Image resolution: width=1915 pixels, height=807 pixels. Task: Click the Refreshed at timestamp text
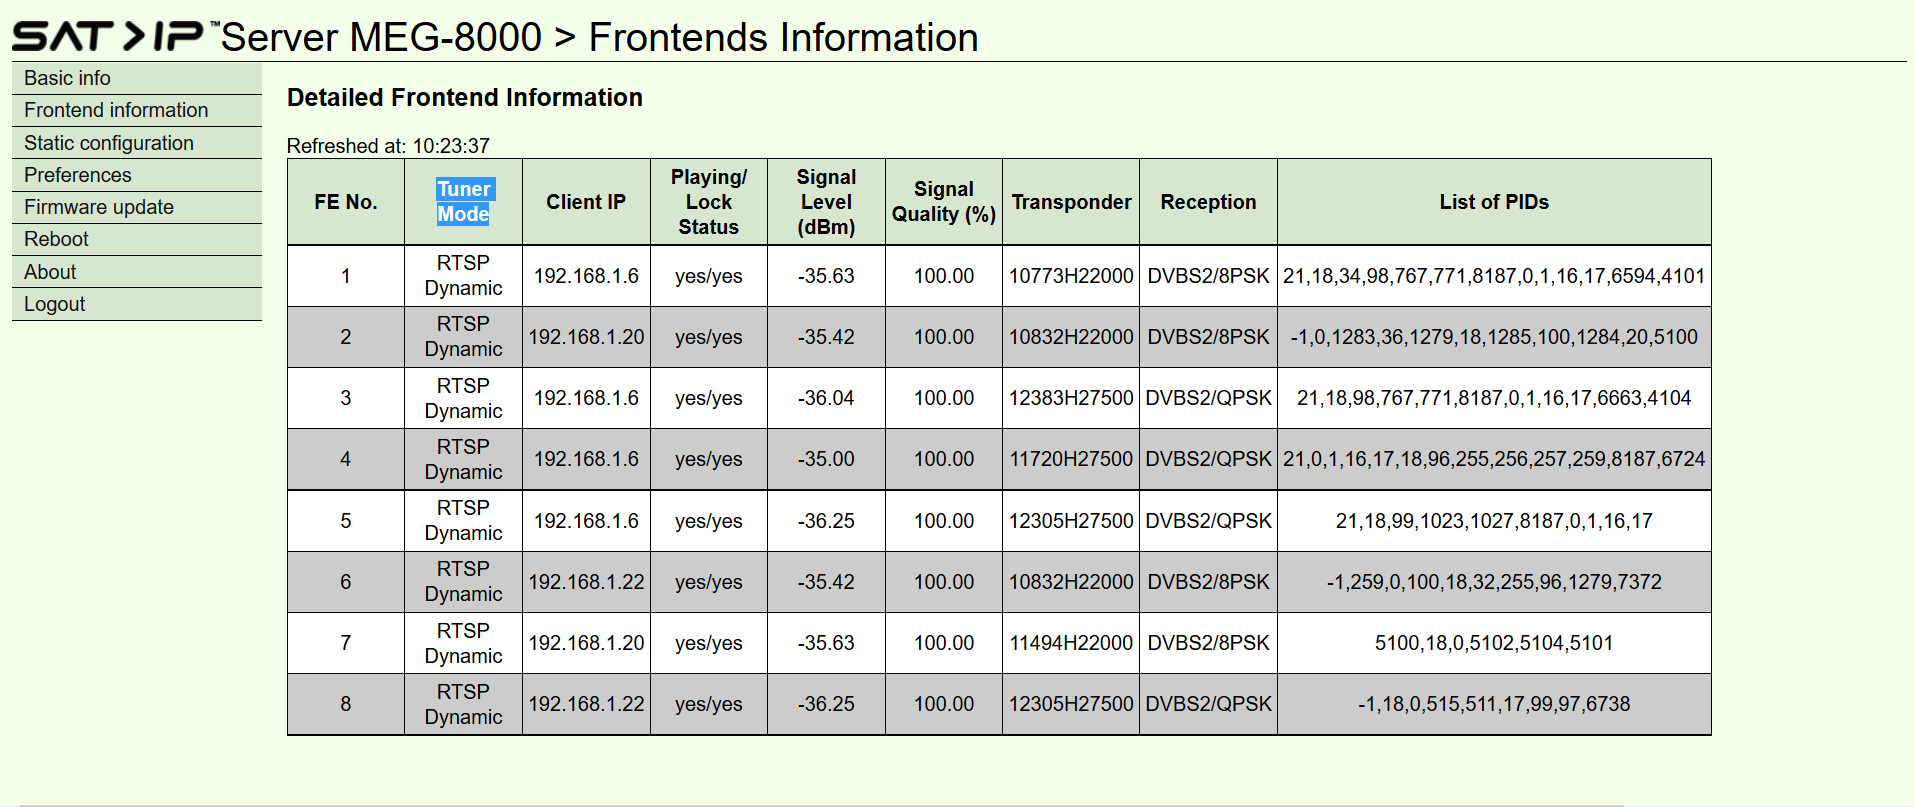(x=388, y=146)
